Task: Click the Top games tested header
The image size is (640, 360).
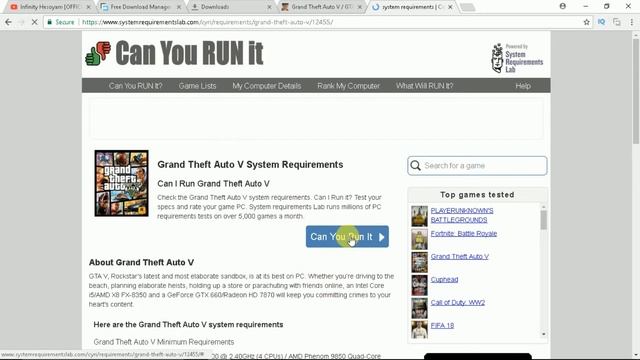Action: [x=477, y=195]
